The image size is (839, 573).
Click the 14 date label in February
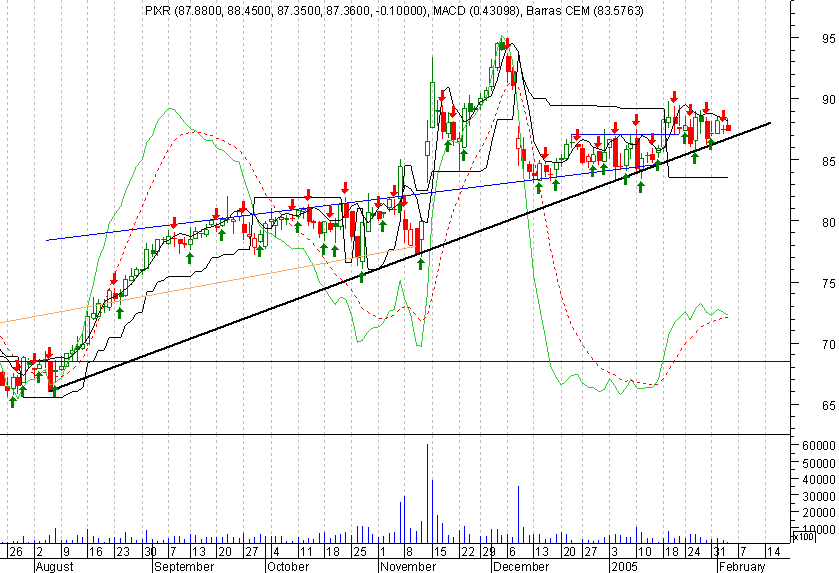click(773, 552)
